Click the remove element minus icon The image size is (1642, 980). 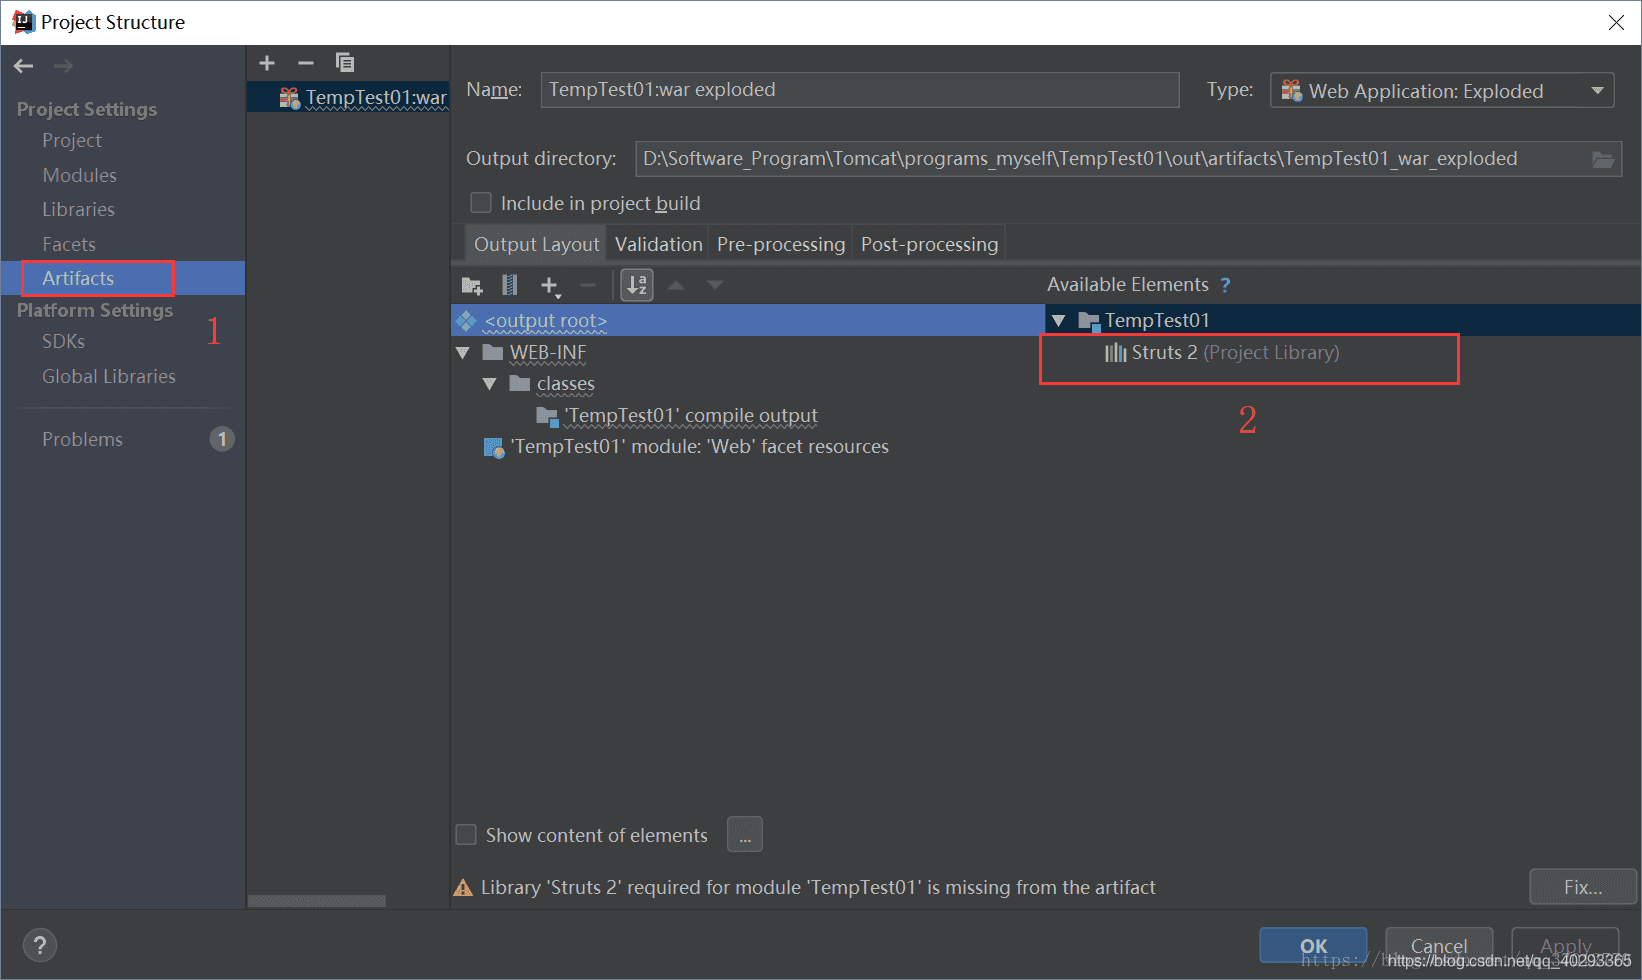[589, 285]
